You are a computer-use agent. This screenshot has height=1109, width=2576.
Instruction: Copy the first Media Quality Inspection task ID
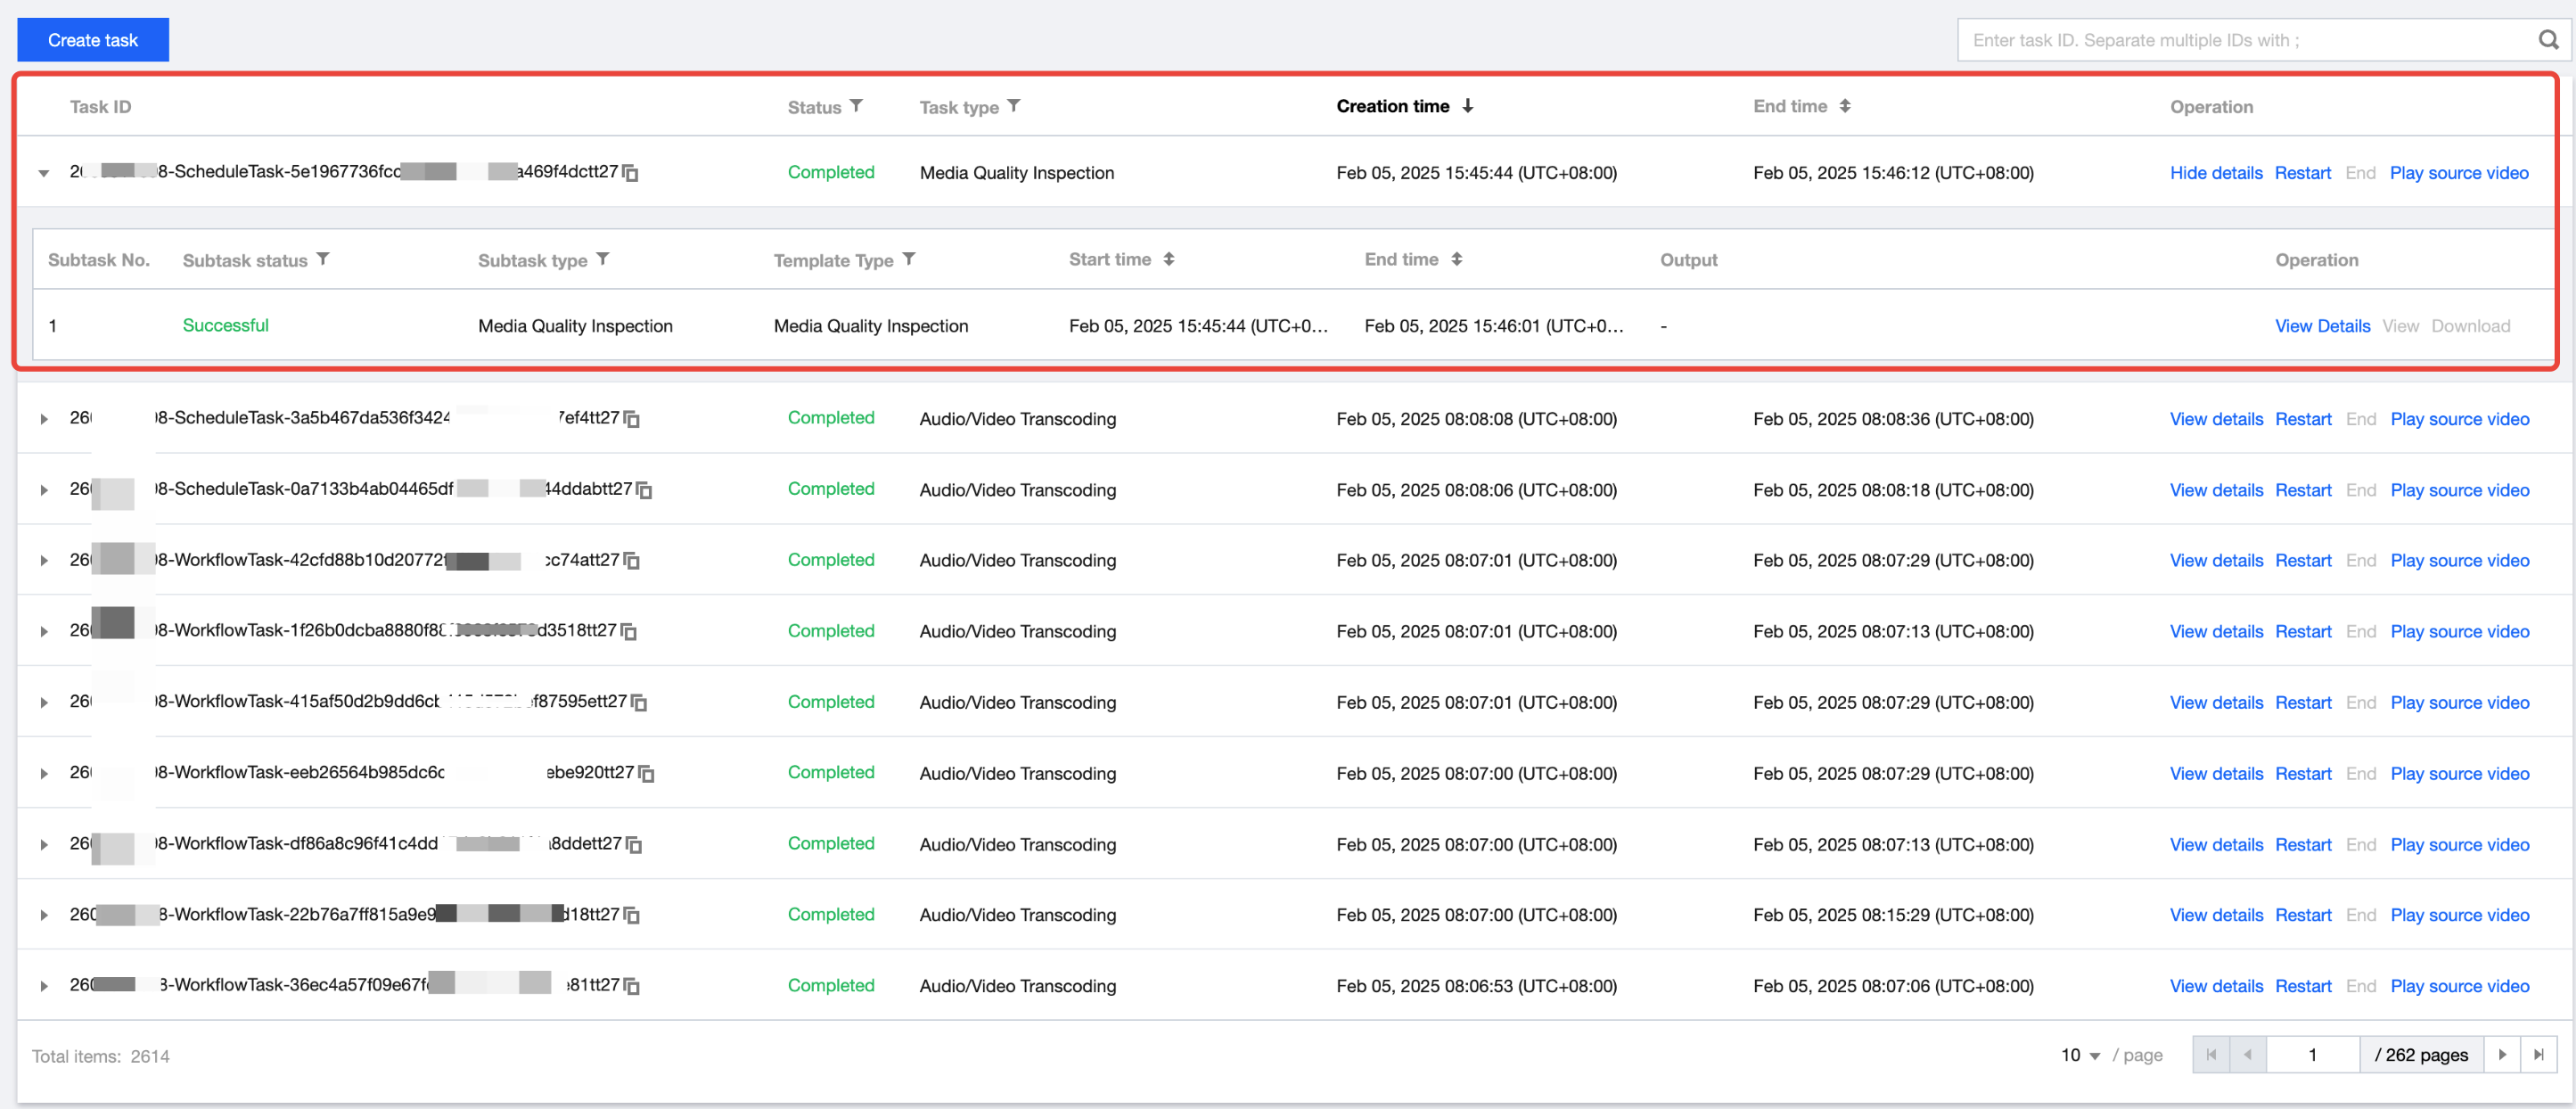tap(631, 173)
